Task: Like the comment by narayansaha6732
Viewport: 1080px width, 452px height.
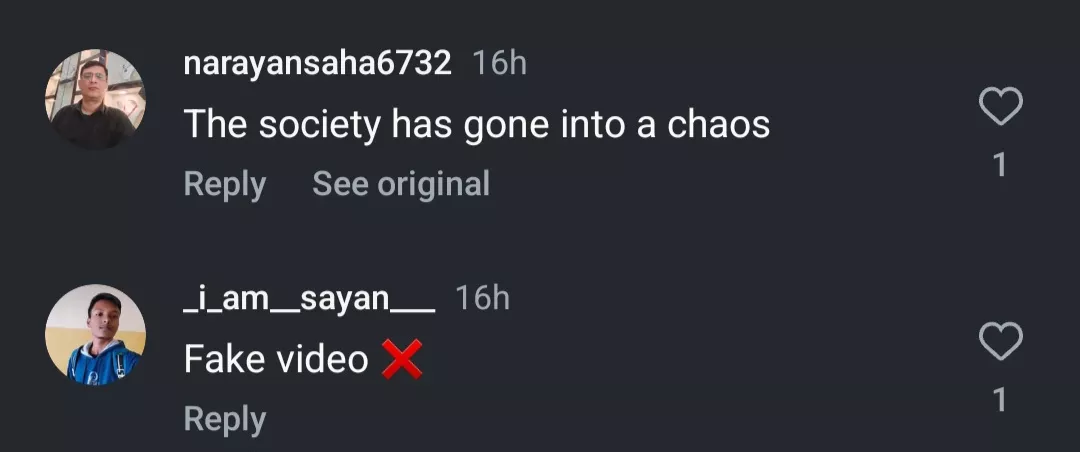Action: 1000,107
